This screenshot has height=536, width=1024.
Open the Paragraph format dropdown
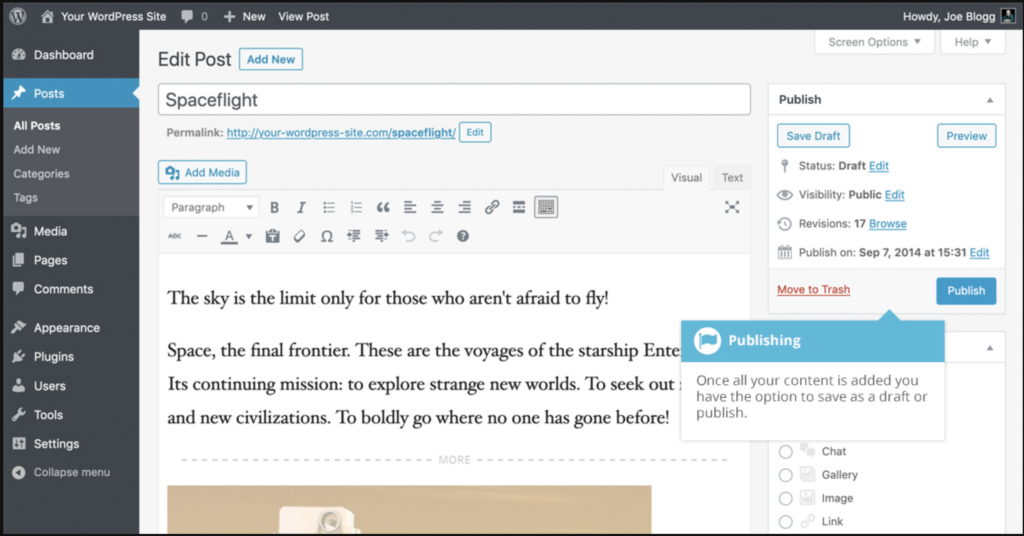pyautogui.click(x=211, y=207)
